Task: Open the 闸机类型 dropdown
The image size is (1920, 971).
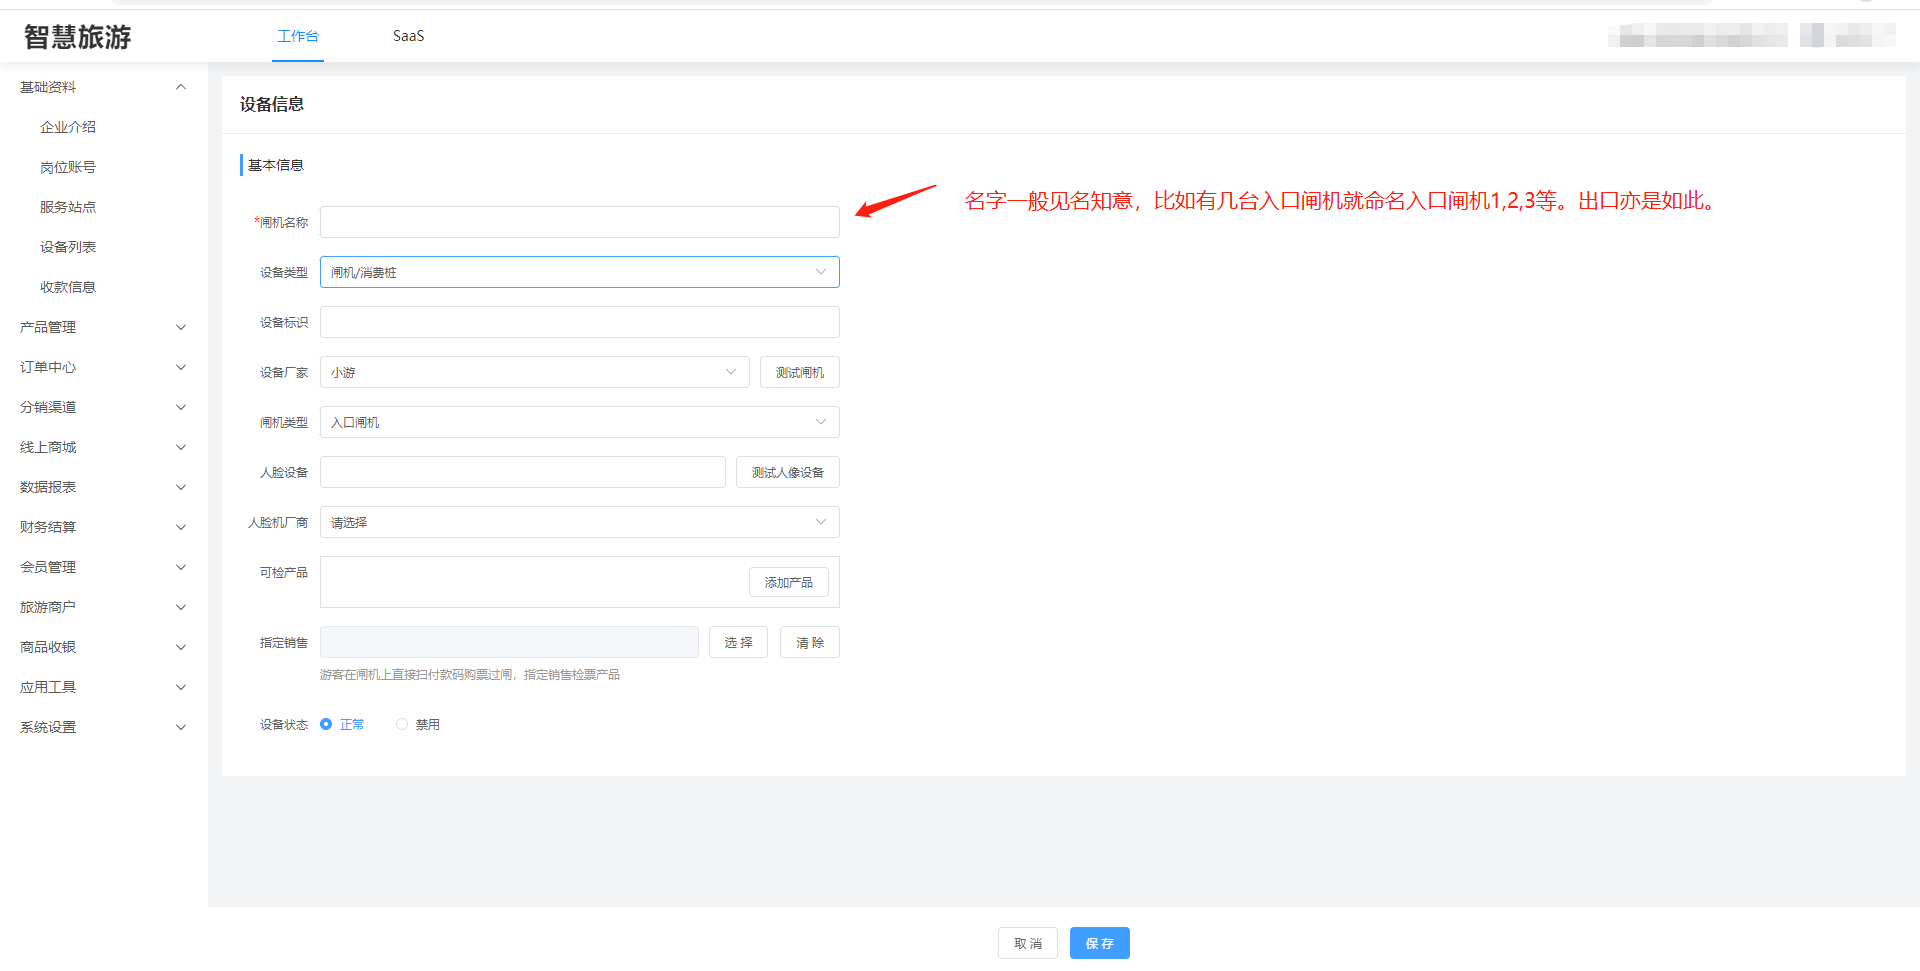Action: (579, 422)
